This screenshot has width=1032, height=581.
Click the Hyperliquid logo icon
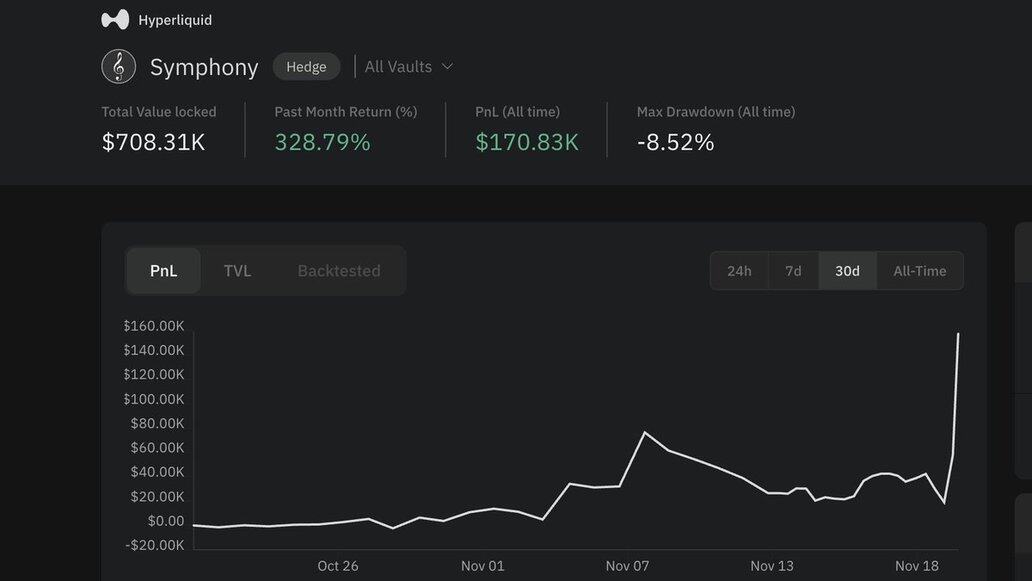tap(115, 20)
